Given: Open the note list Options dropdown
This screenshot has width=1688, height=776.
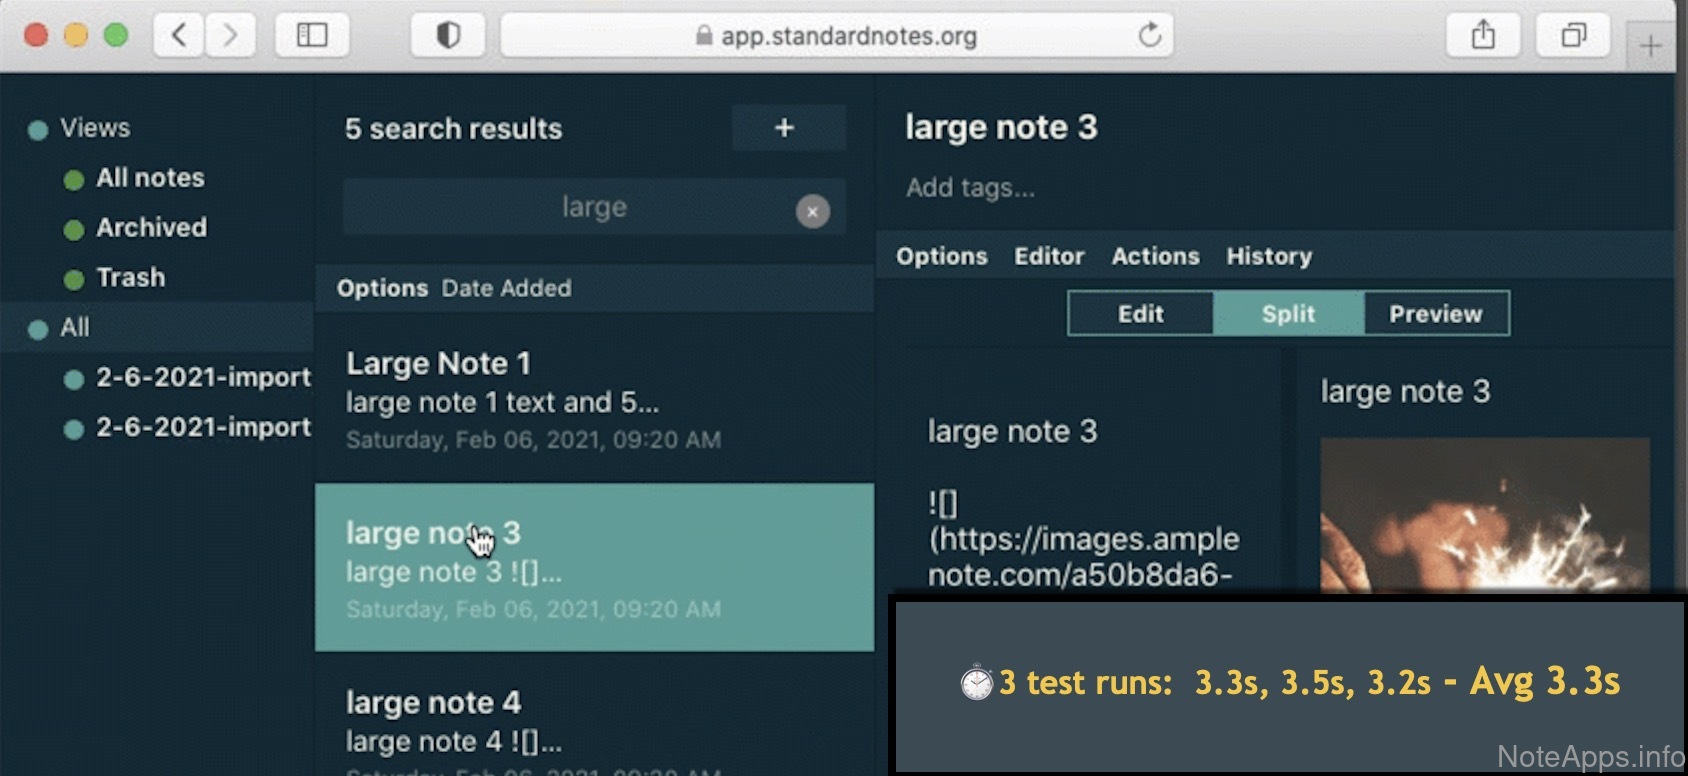Looking at the screenshot, I should pyautogui.click(x=382, y=288).
